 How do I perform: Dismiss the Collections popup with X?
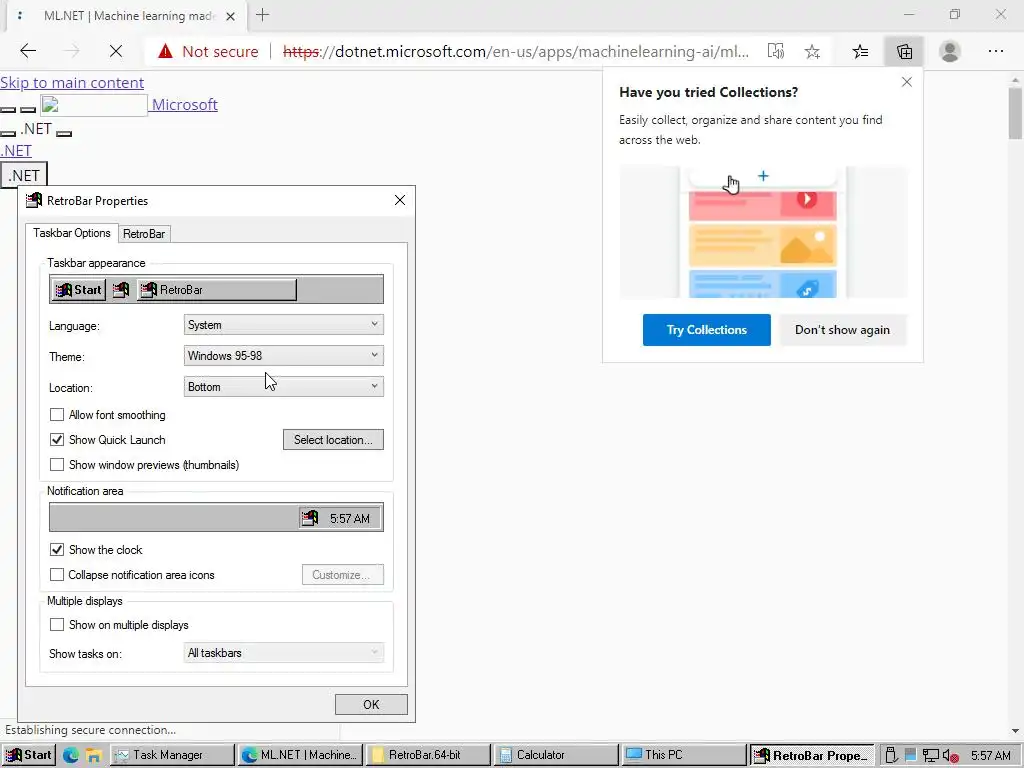tap(906, 82)
